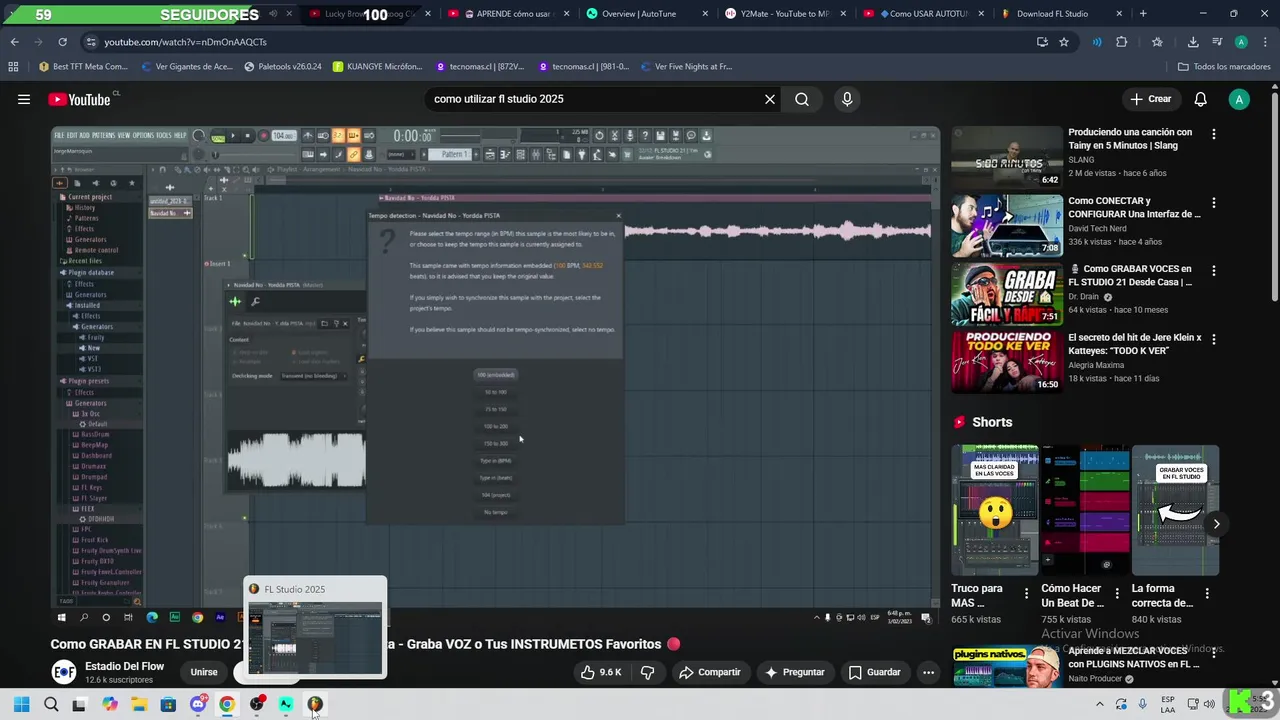The image size is (1280, 720).
Task: Open Chrome profile icon in toolbar
Action: (x=1241, y=42)
